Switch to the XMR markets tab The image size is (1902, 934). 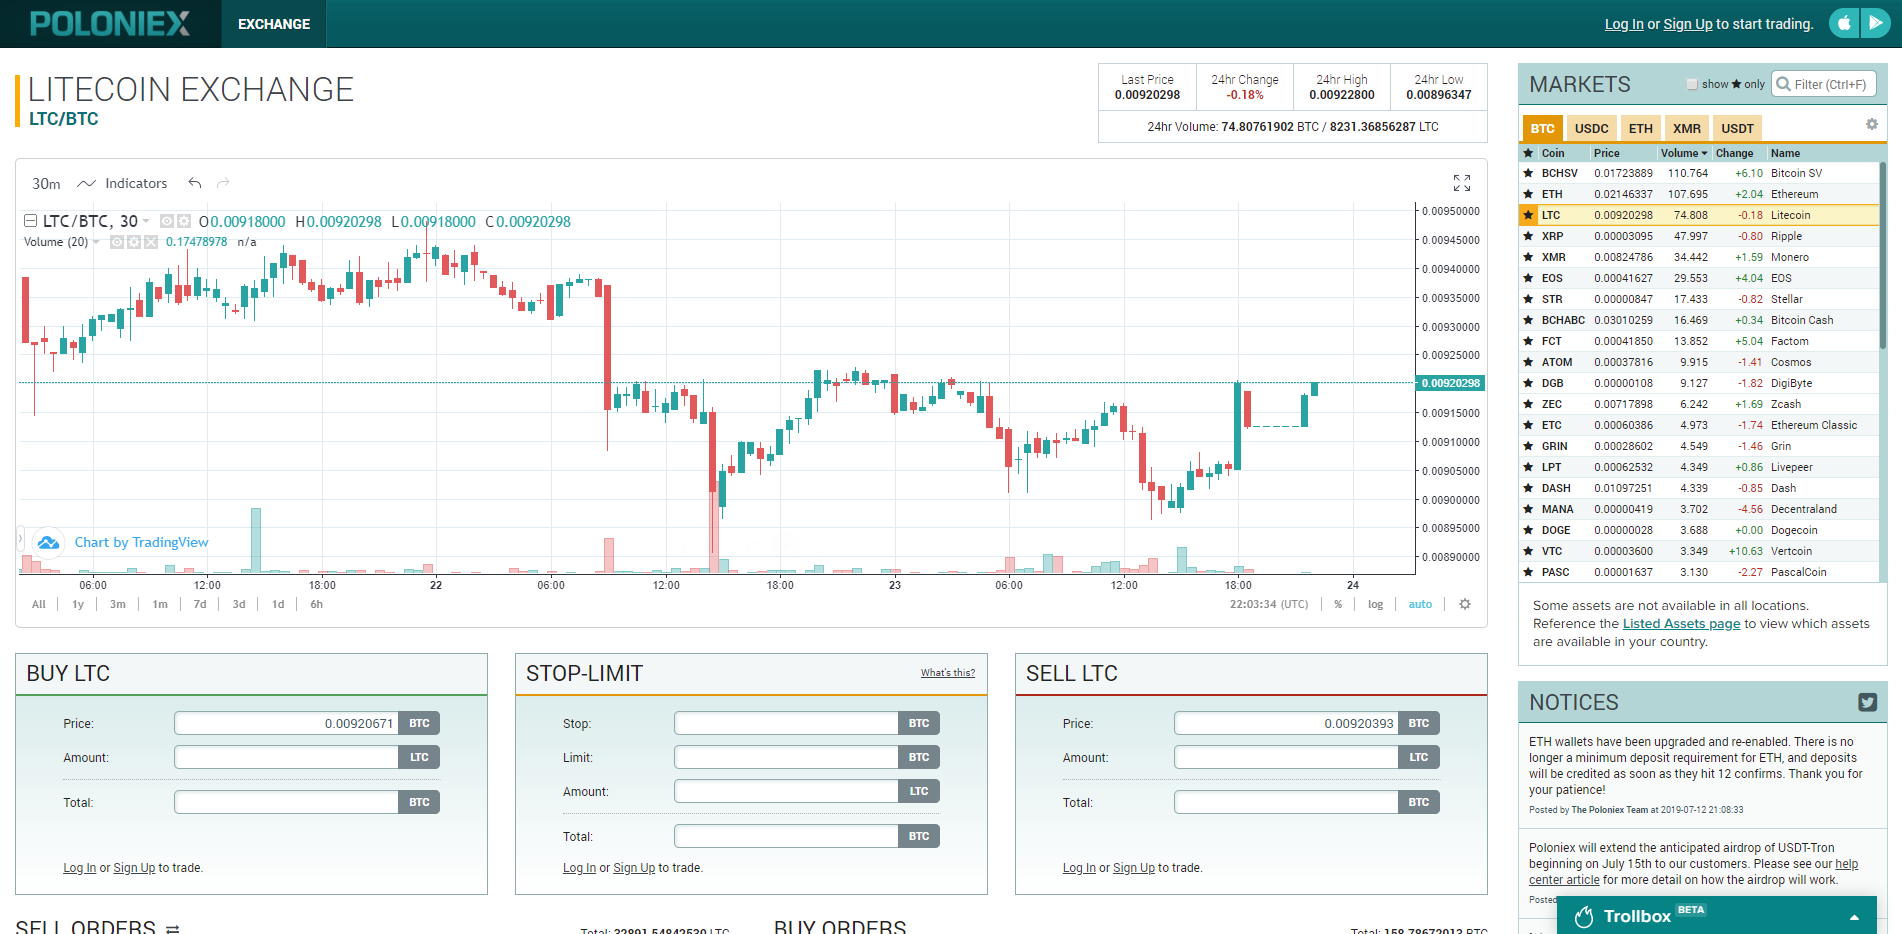coord(1687,128)
